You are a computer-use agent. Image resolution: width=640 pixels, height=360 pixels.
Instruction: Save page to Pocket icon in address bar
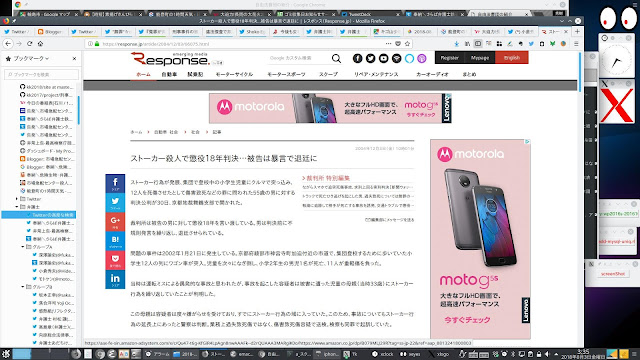pos(398,44)
